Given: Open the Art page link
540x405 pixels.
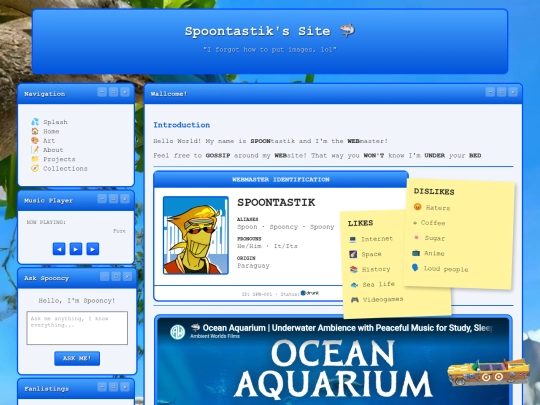Looking at the screenshot, I should coord(49,141).
